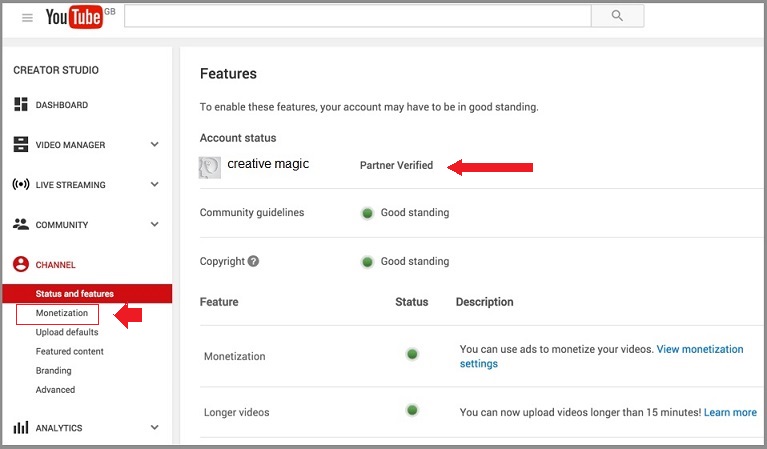The width and height of the screenshot is (767, 449).
Task: Open the Video Manager section
Action: tap(70, 145)
